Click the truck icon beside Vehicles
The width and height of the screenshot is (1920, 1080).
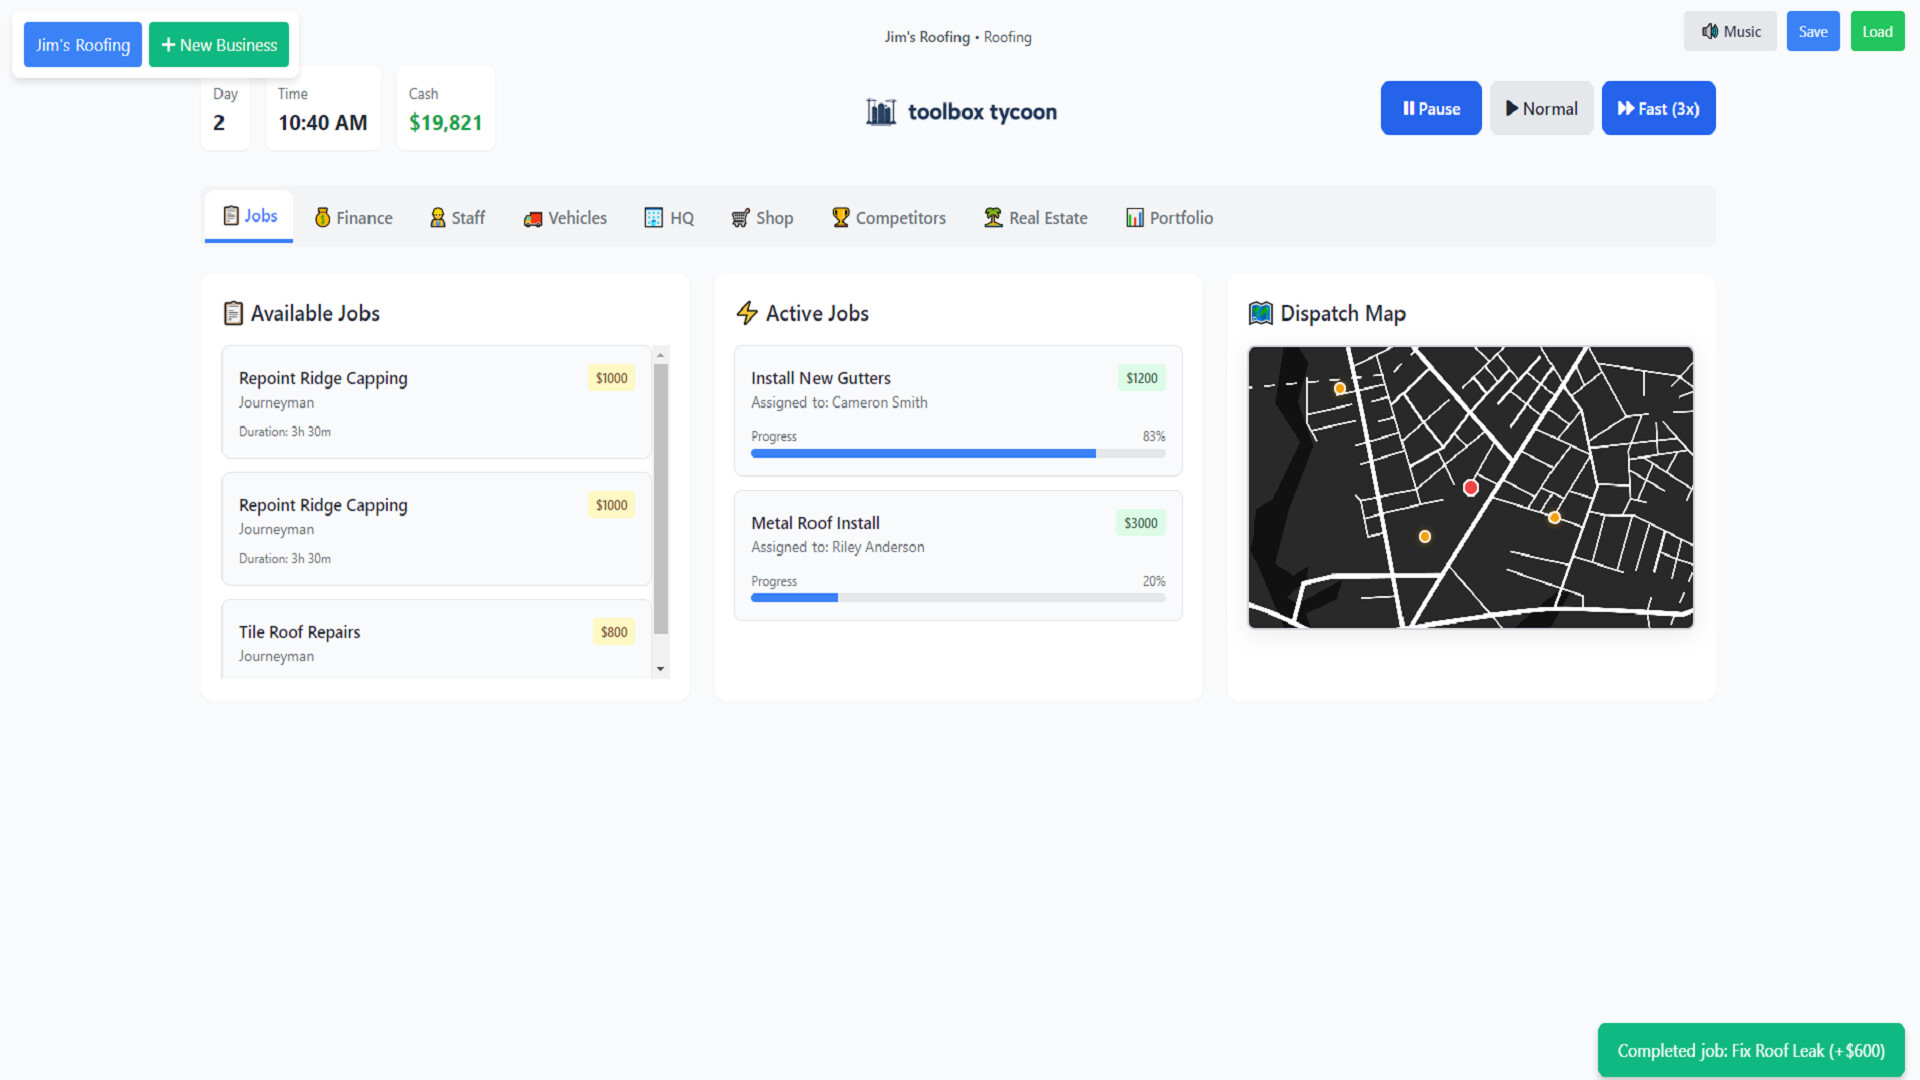point(533,218)
